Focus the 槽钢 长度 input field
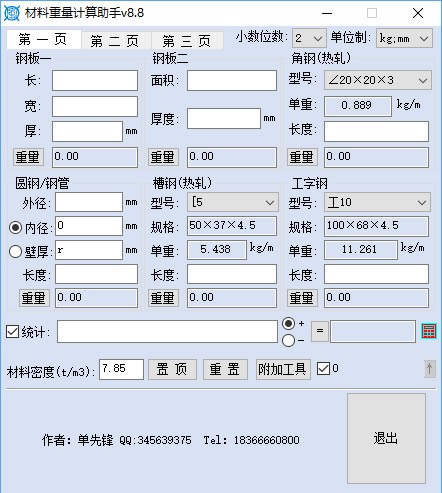The width and height of the screenshot is (442, 493). pos(232,274)
